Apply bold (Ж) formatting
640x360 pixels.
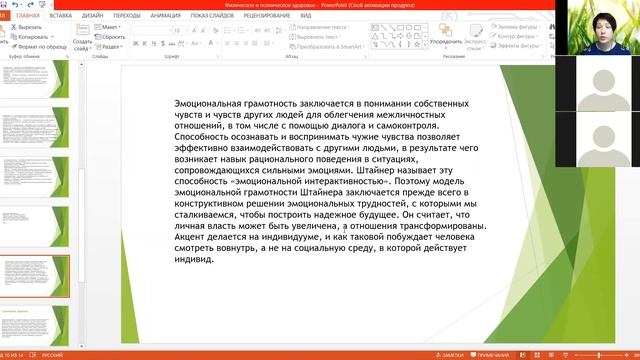(x=136, y=43)
